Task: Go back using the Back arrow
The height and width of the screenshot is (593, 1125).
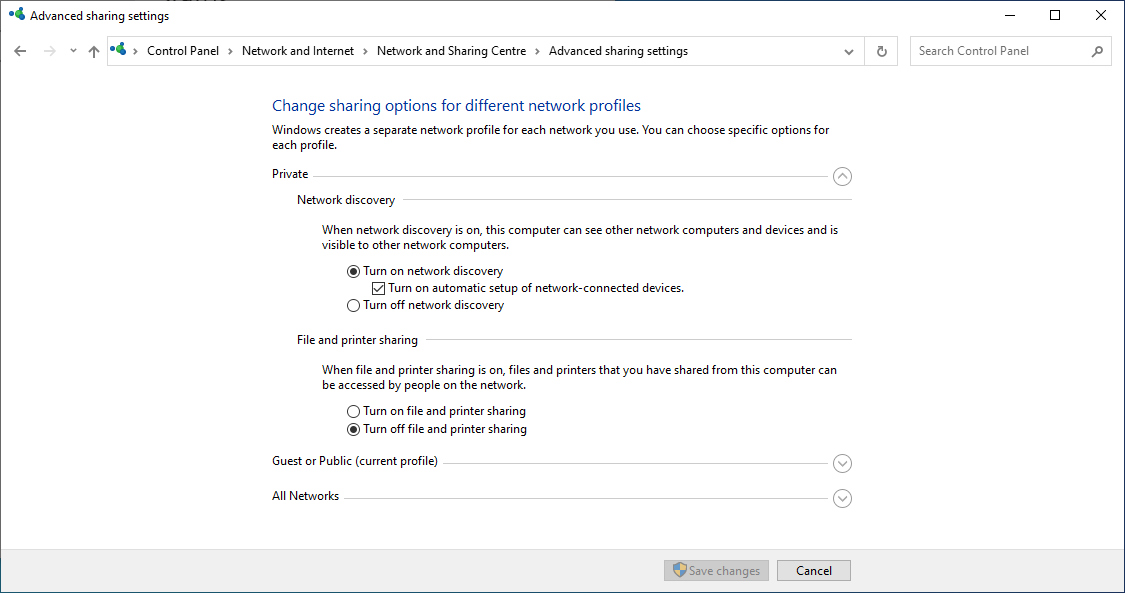Action: pos(20,51)
